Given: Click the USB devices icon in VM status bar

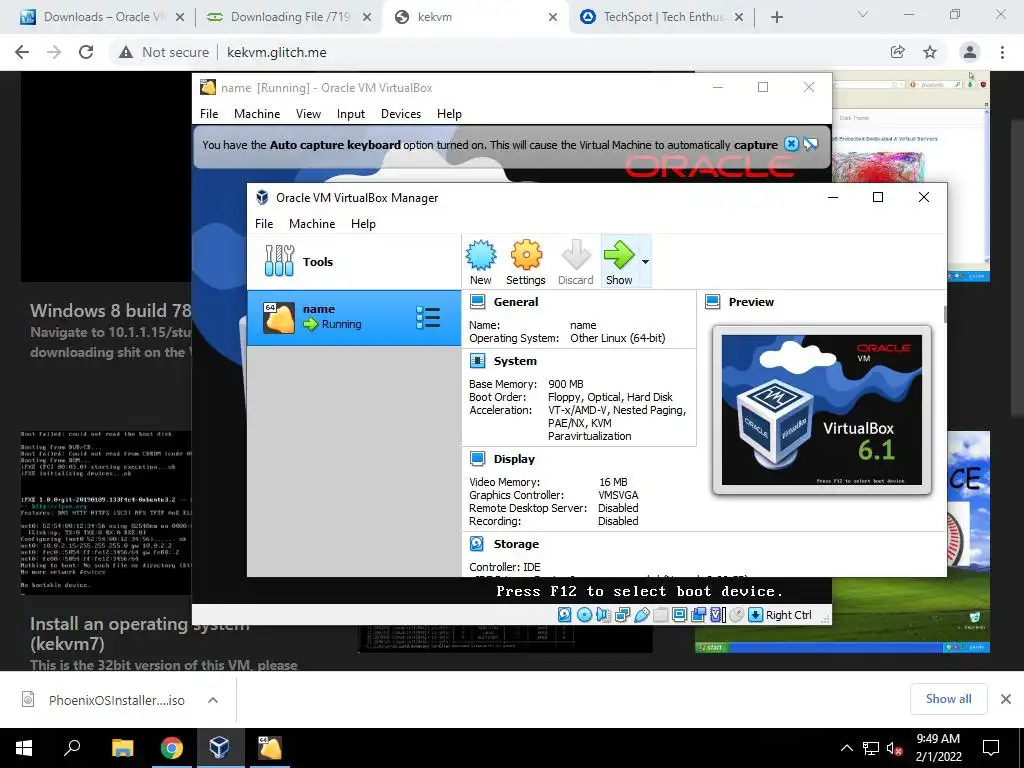Looking at the screenshot, I should pos(641,615).
